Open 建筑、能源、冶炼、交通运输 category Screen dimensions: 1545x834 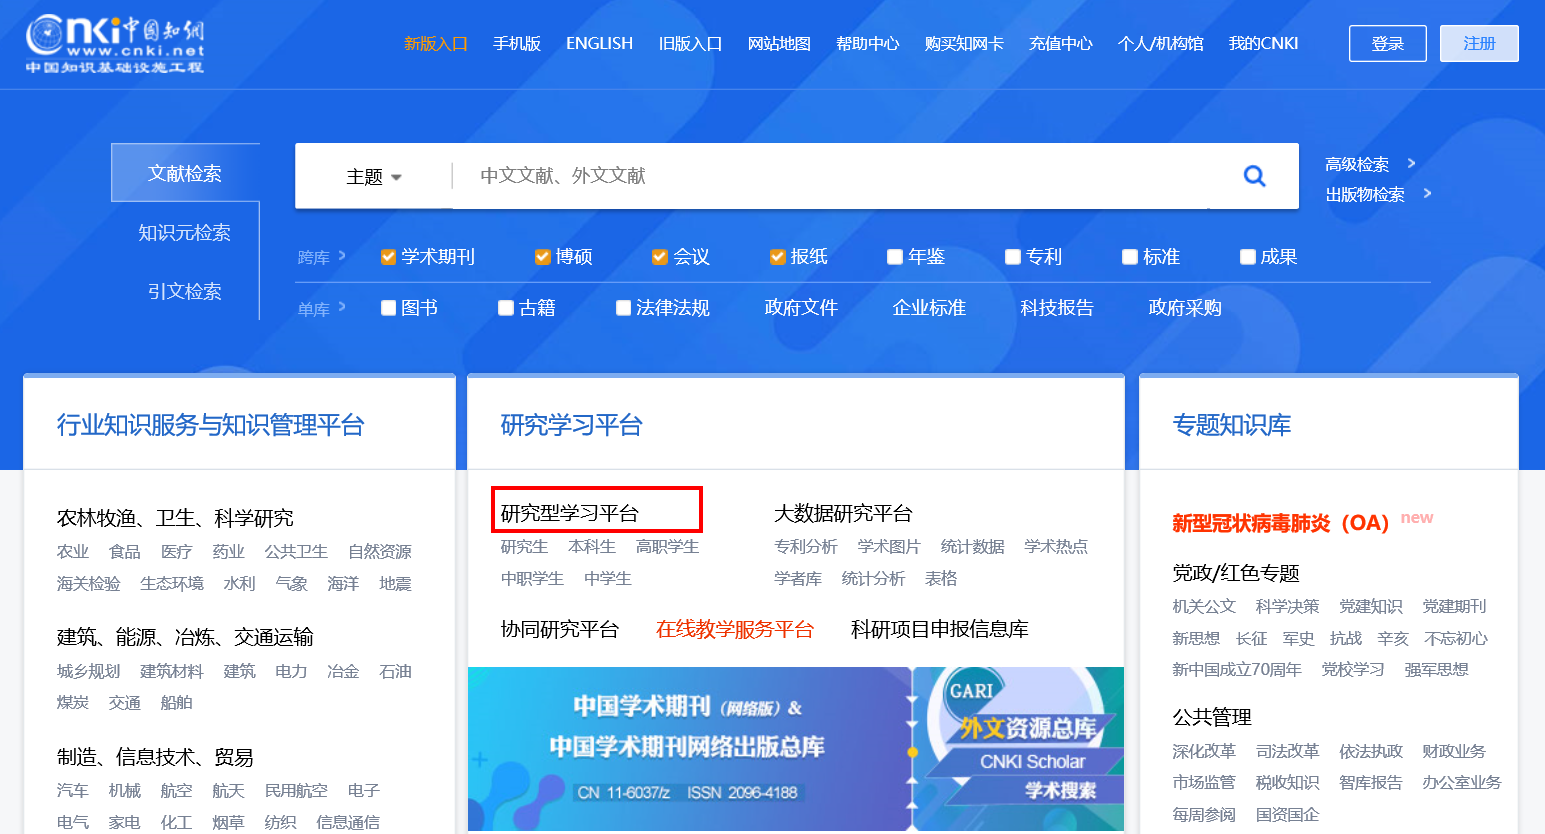click(x=185, y=637)
